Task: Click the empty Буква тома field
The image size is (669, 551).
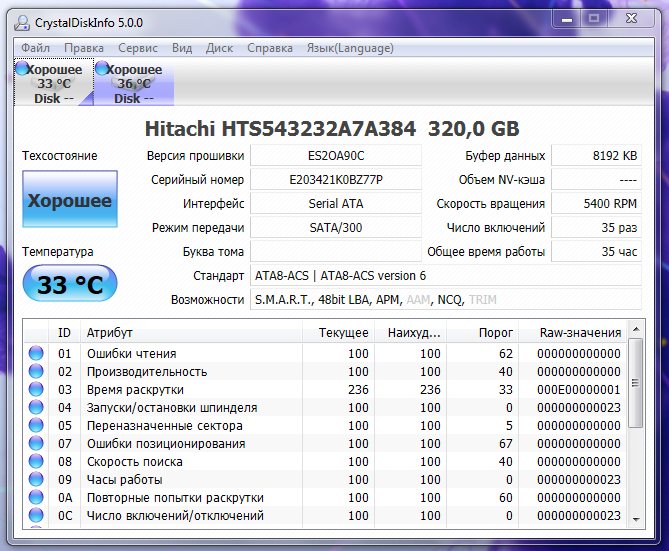Action: click(336, 251)
